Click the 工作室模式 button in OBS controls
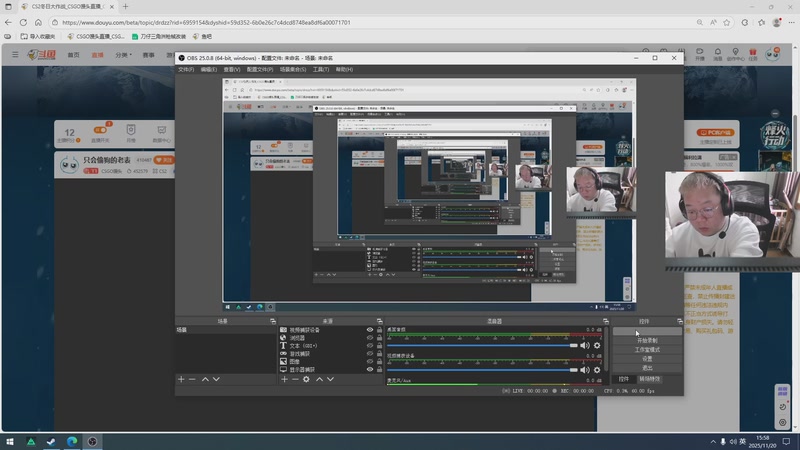This screenshot has height=450, width=800. pos(647,349)
